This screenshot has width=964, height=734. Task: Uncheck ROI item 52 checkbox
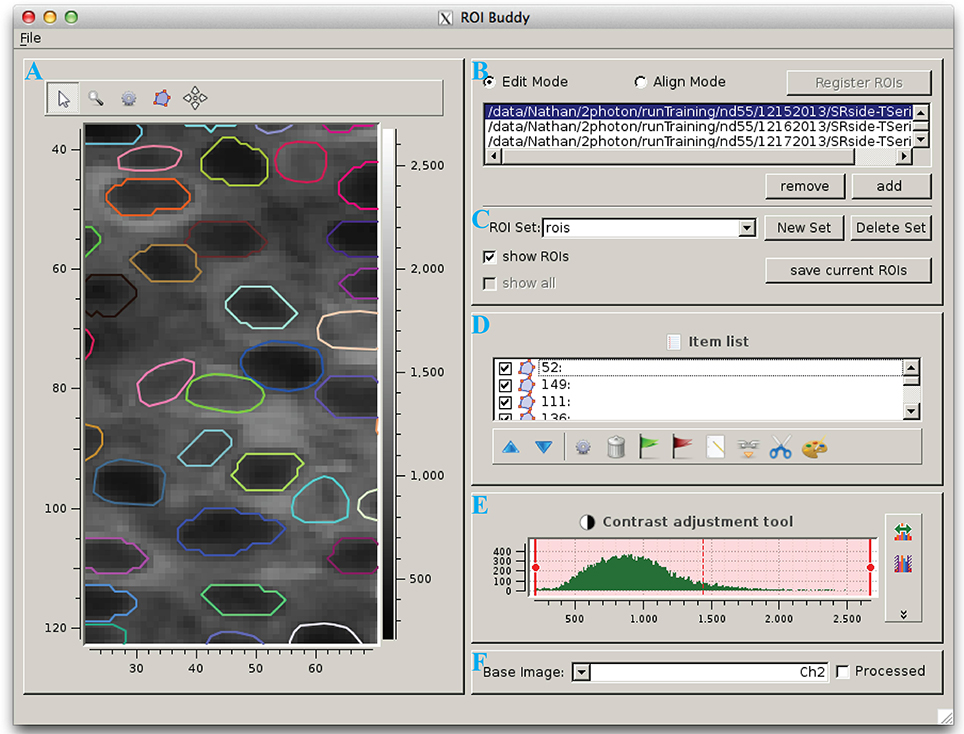505,368
